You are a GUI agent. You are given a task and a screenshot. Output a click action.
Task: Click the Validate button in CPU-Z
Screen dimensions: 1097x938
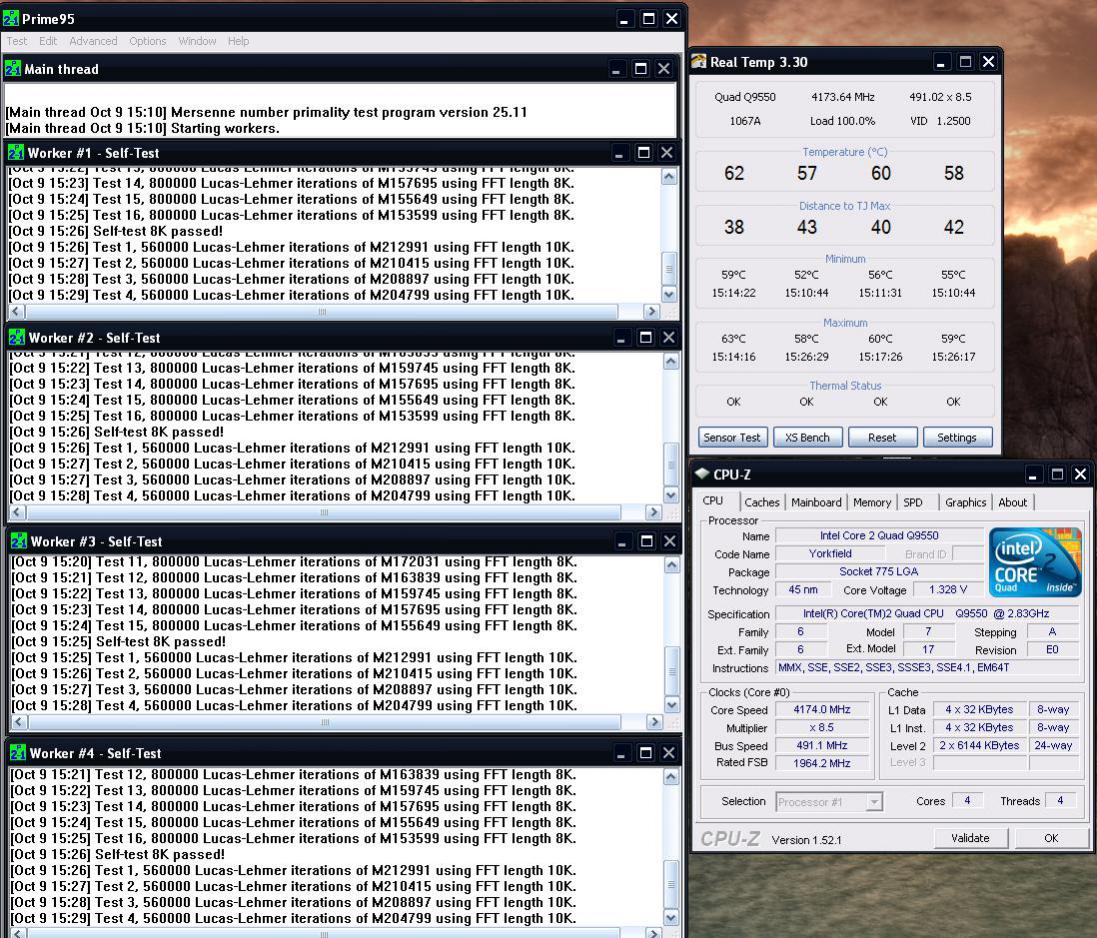coord(970,838)
